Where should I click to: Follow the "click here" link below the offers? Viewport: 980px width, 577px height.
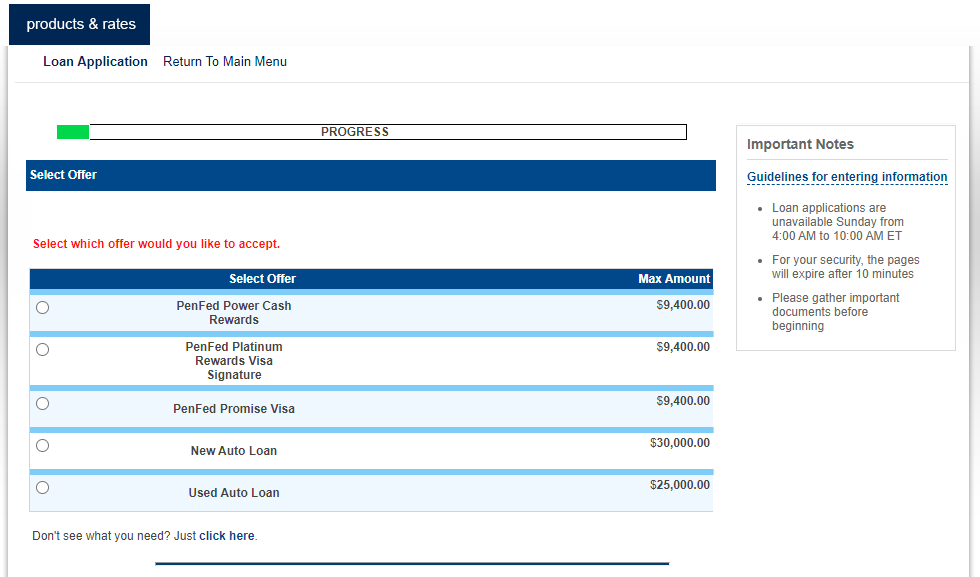click(227, 536)
